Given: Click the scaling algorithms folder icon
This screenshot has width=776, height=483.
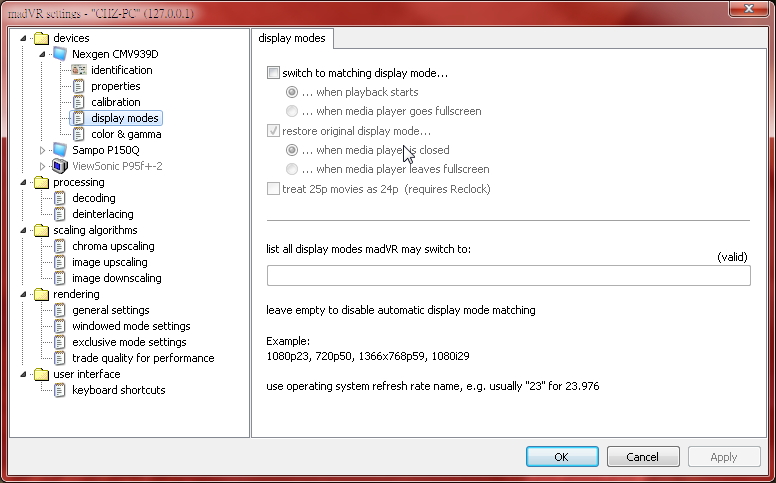Looking at the screenshot, I should pos(41,230).
